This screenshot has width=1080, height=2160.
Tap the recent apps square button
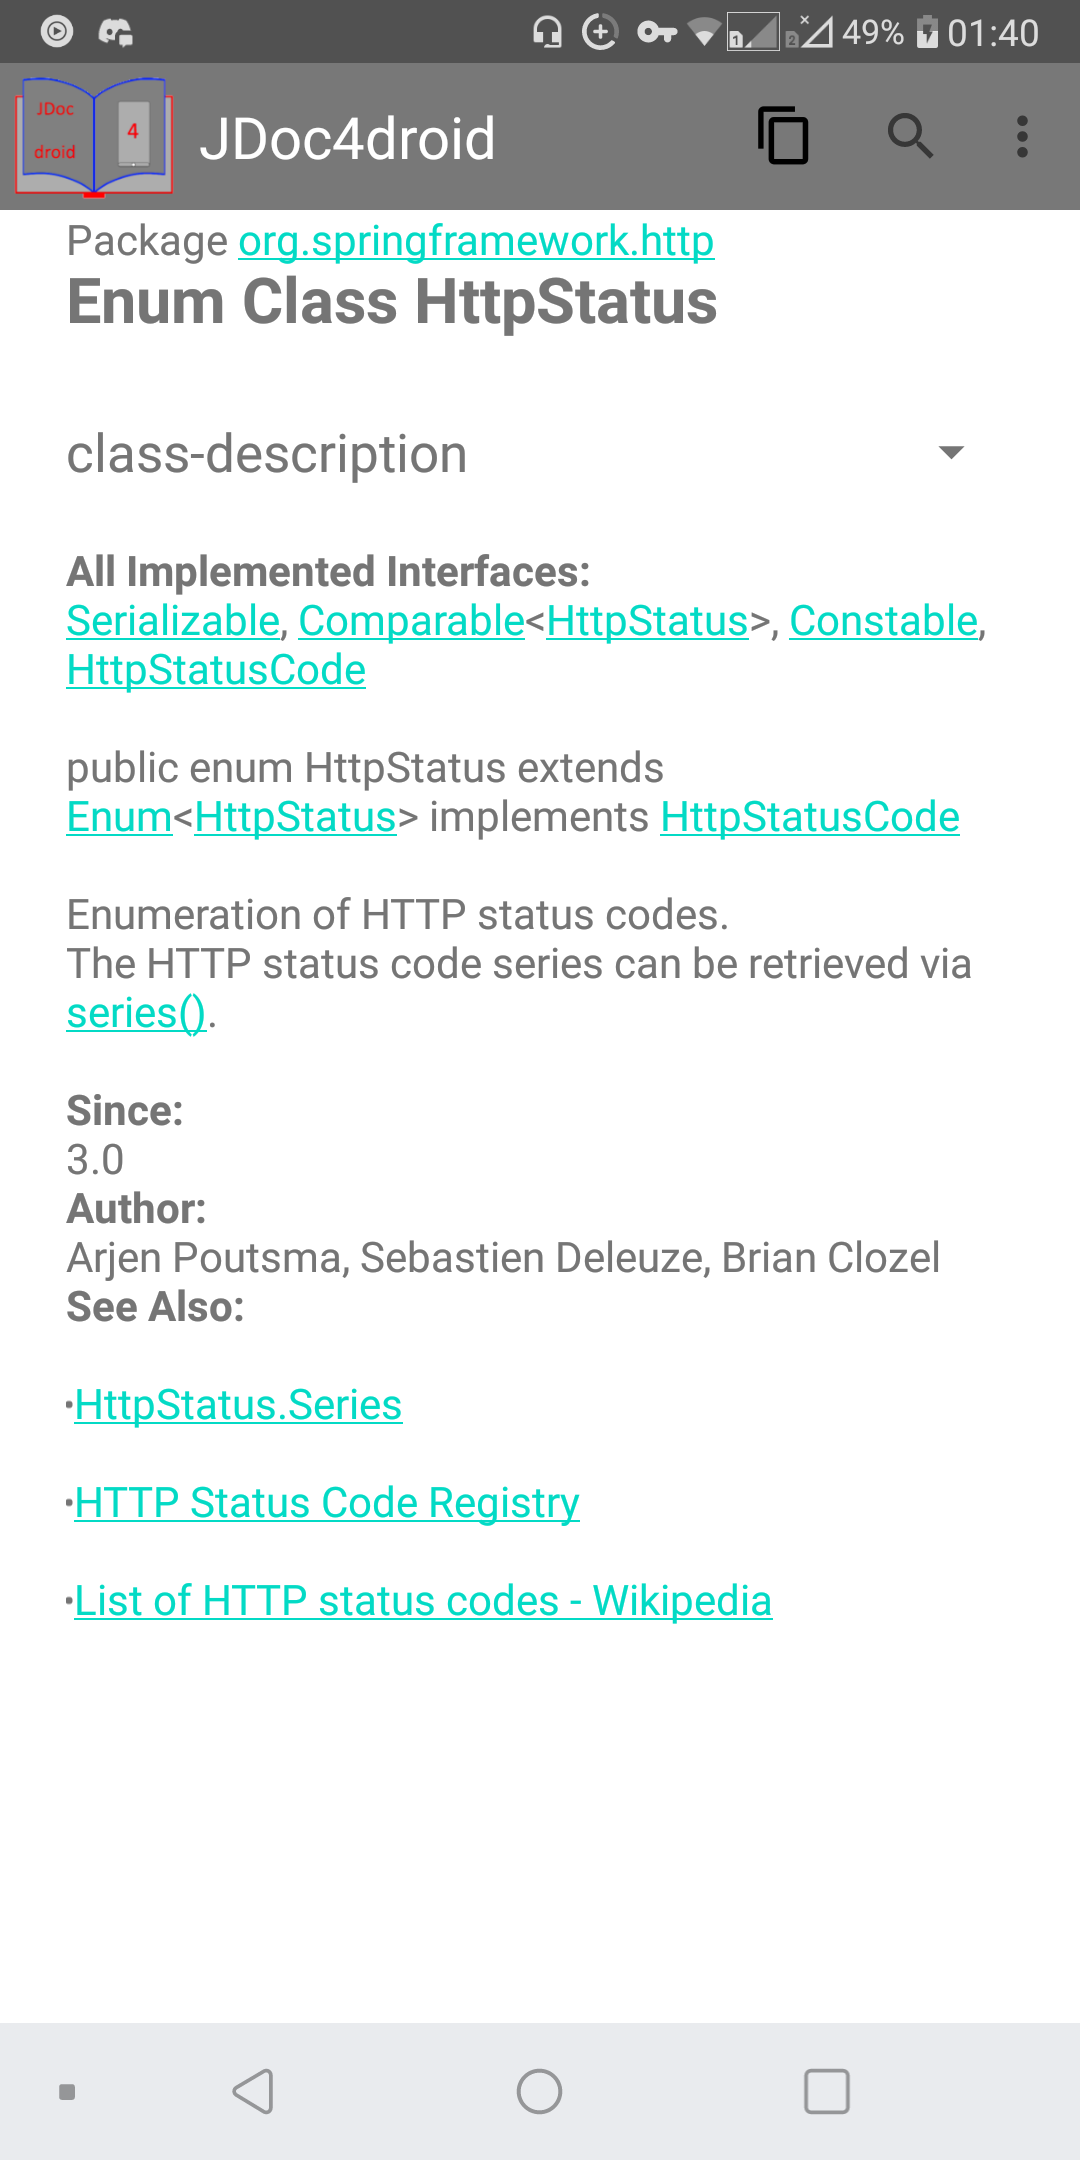(827, 2091)
